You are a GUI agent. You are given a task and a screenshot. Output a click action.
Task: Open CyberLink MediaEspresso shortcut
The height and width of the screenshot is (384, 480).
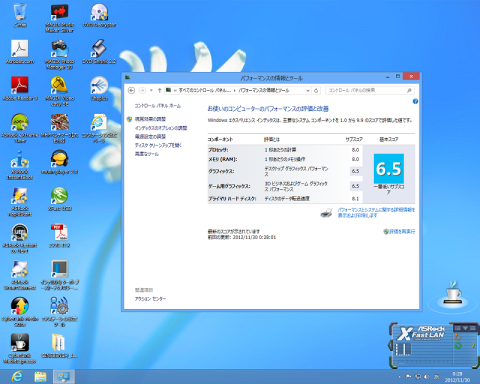coord(20,348)
